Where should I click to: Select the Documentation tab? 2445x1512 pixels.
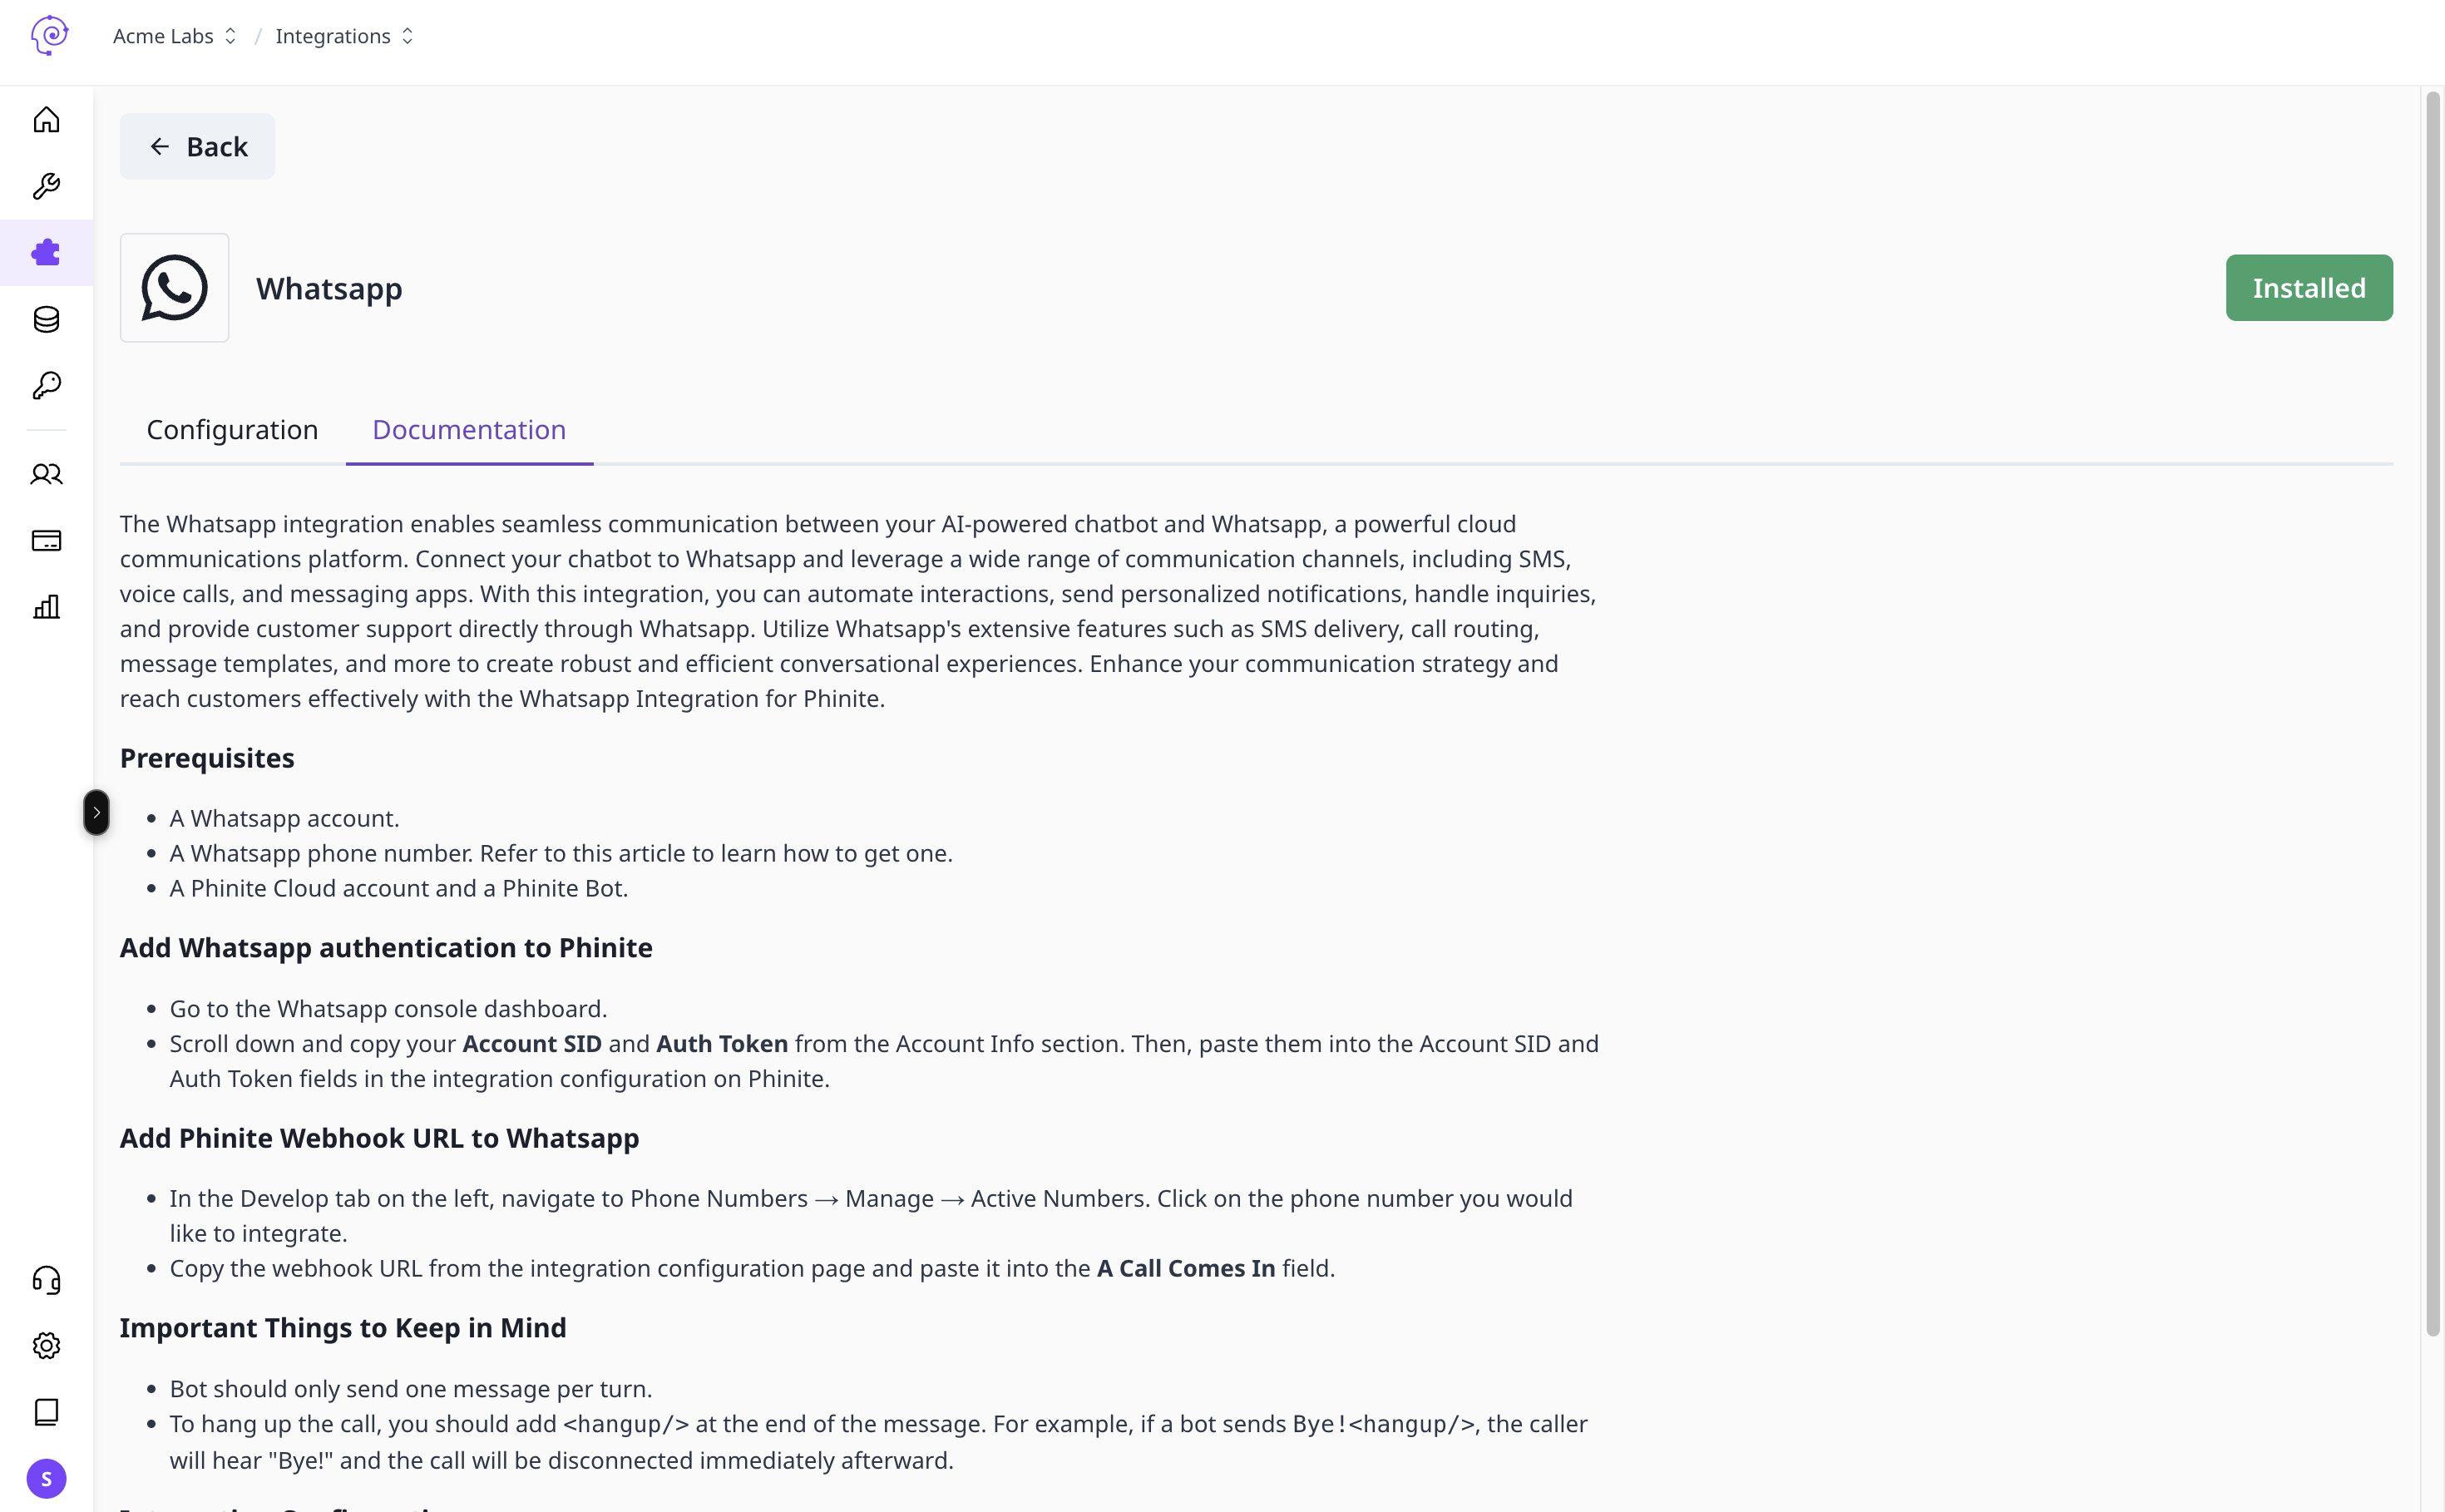pyautogui.click(x=469, y=430)
